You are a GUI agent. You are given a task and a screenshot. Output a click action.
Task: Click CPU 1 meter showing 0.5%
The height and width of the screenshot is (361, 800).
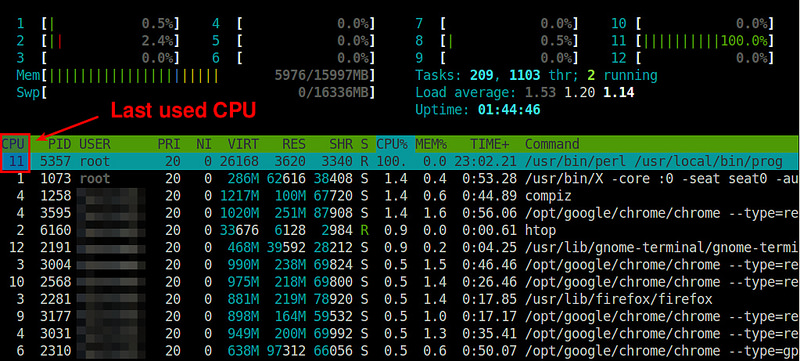click(x=97, y=23)
